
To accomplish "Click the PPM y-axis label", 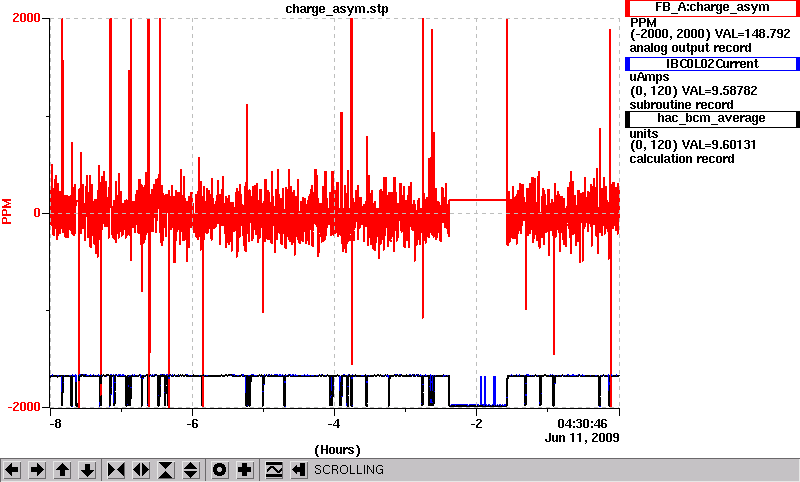I will click(x=7, y=211).
